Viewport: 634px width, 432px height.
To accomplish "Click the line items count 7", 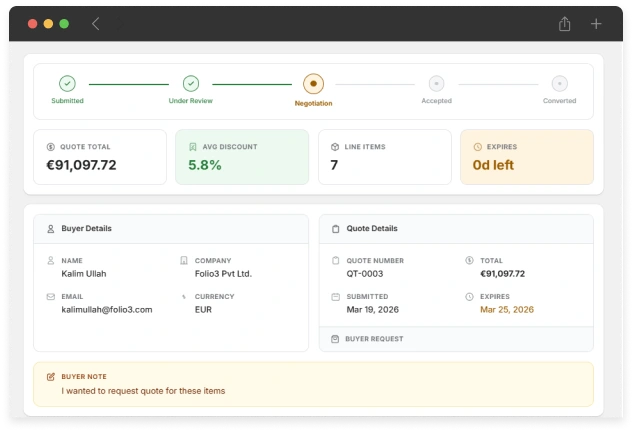I will coord(334,165).
